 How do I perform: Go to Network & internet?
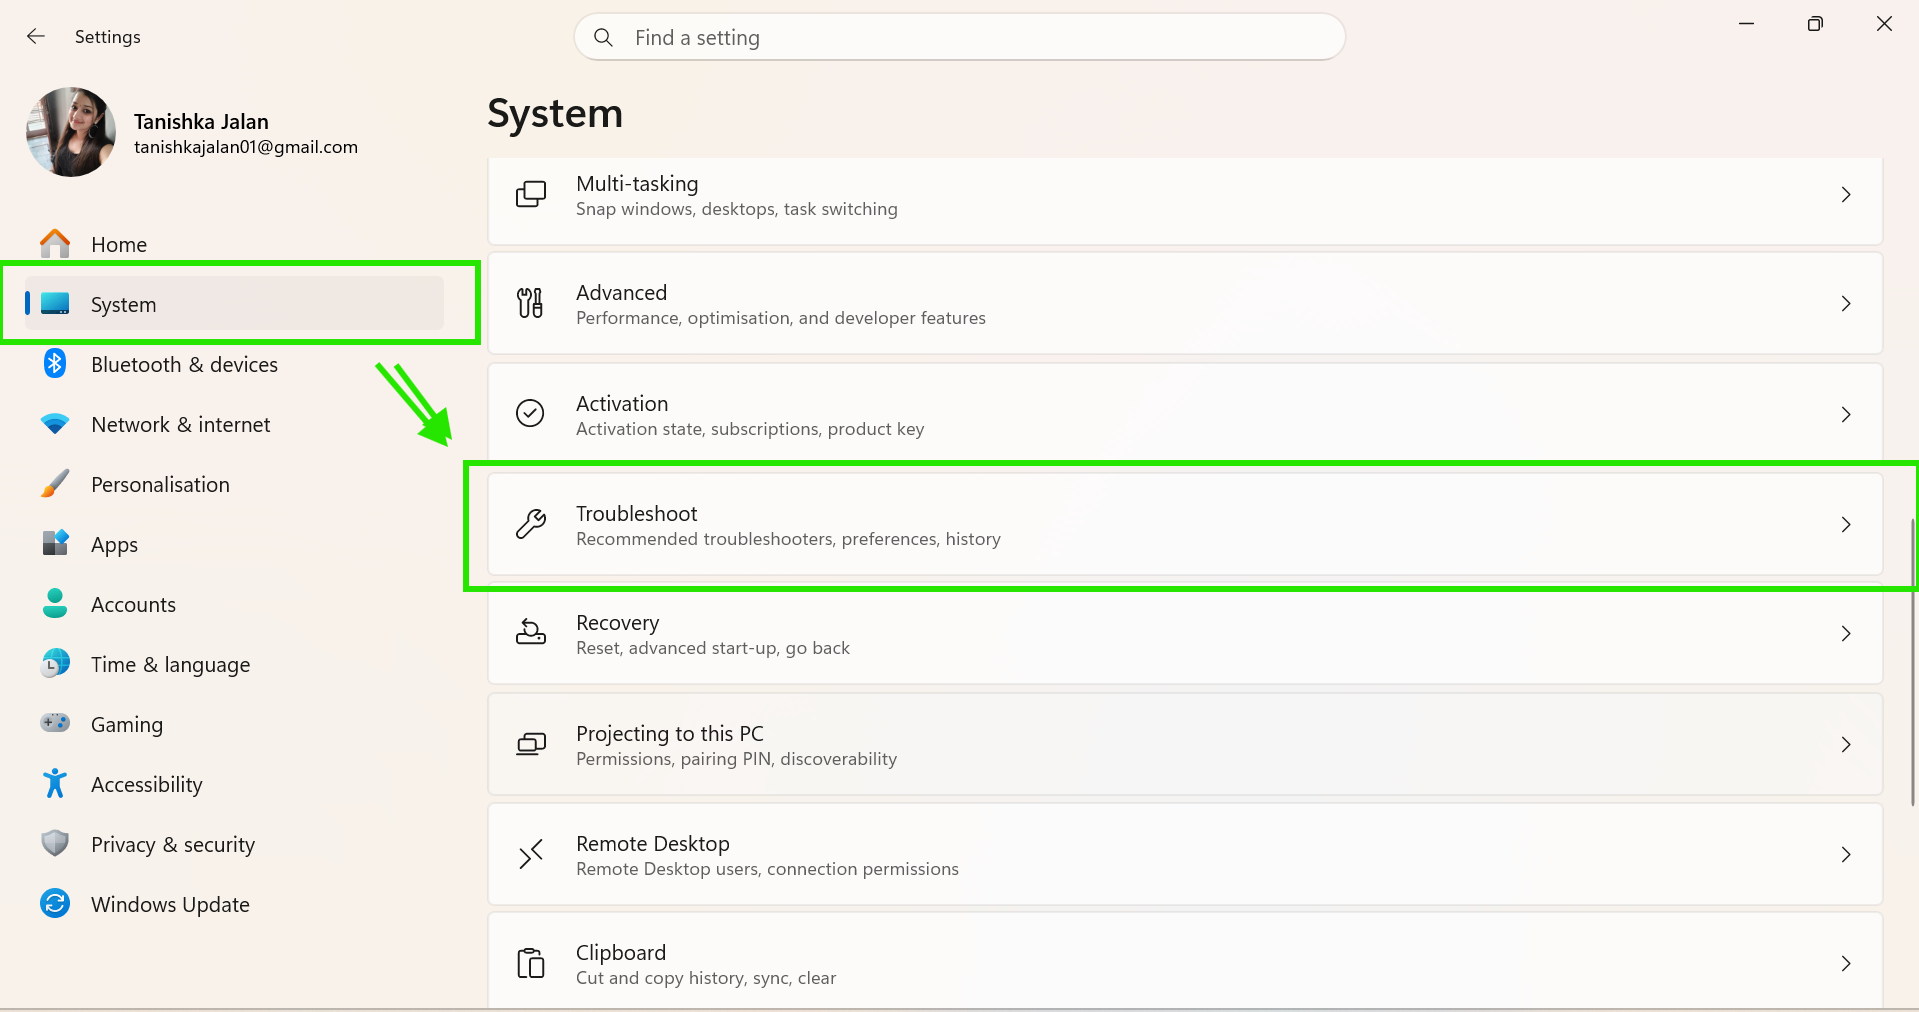pyautogui.click(x=234, y=424)
